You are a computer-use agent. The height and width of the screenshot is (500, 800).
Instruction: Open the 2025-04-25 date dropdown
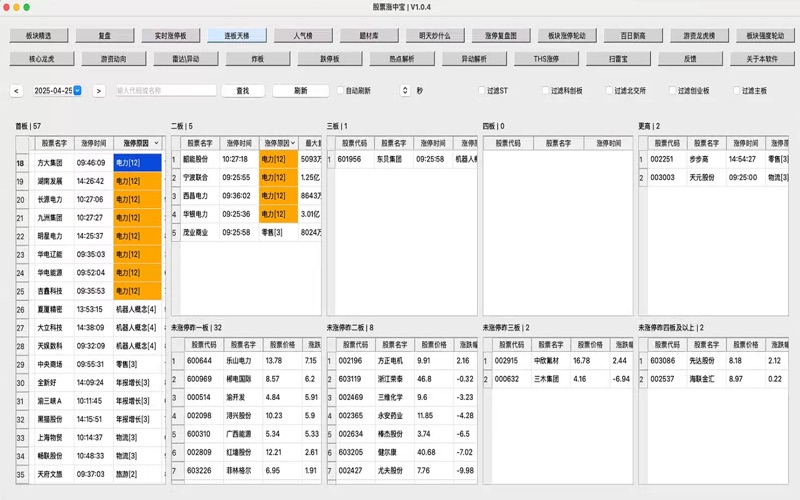(x=77, y=91)
